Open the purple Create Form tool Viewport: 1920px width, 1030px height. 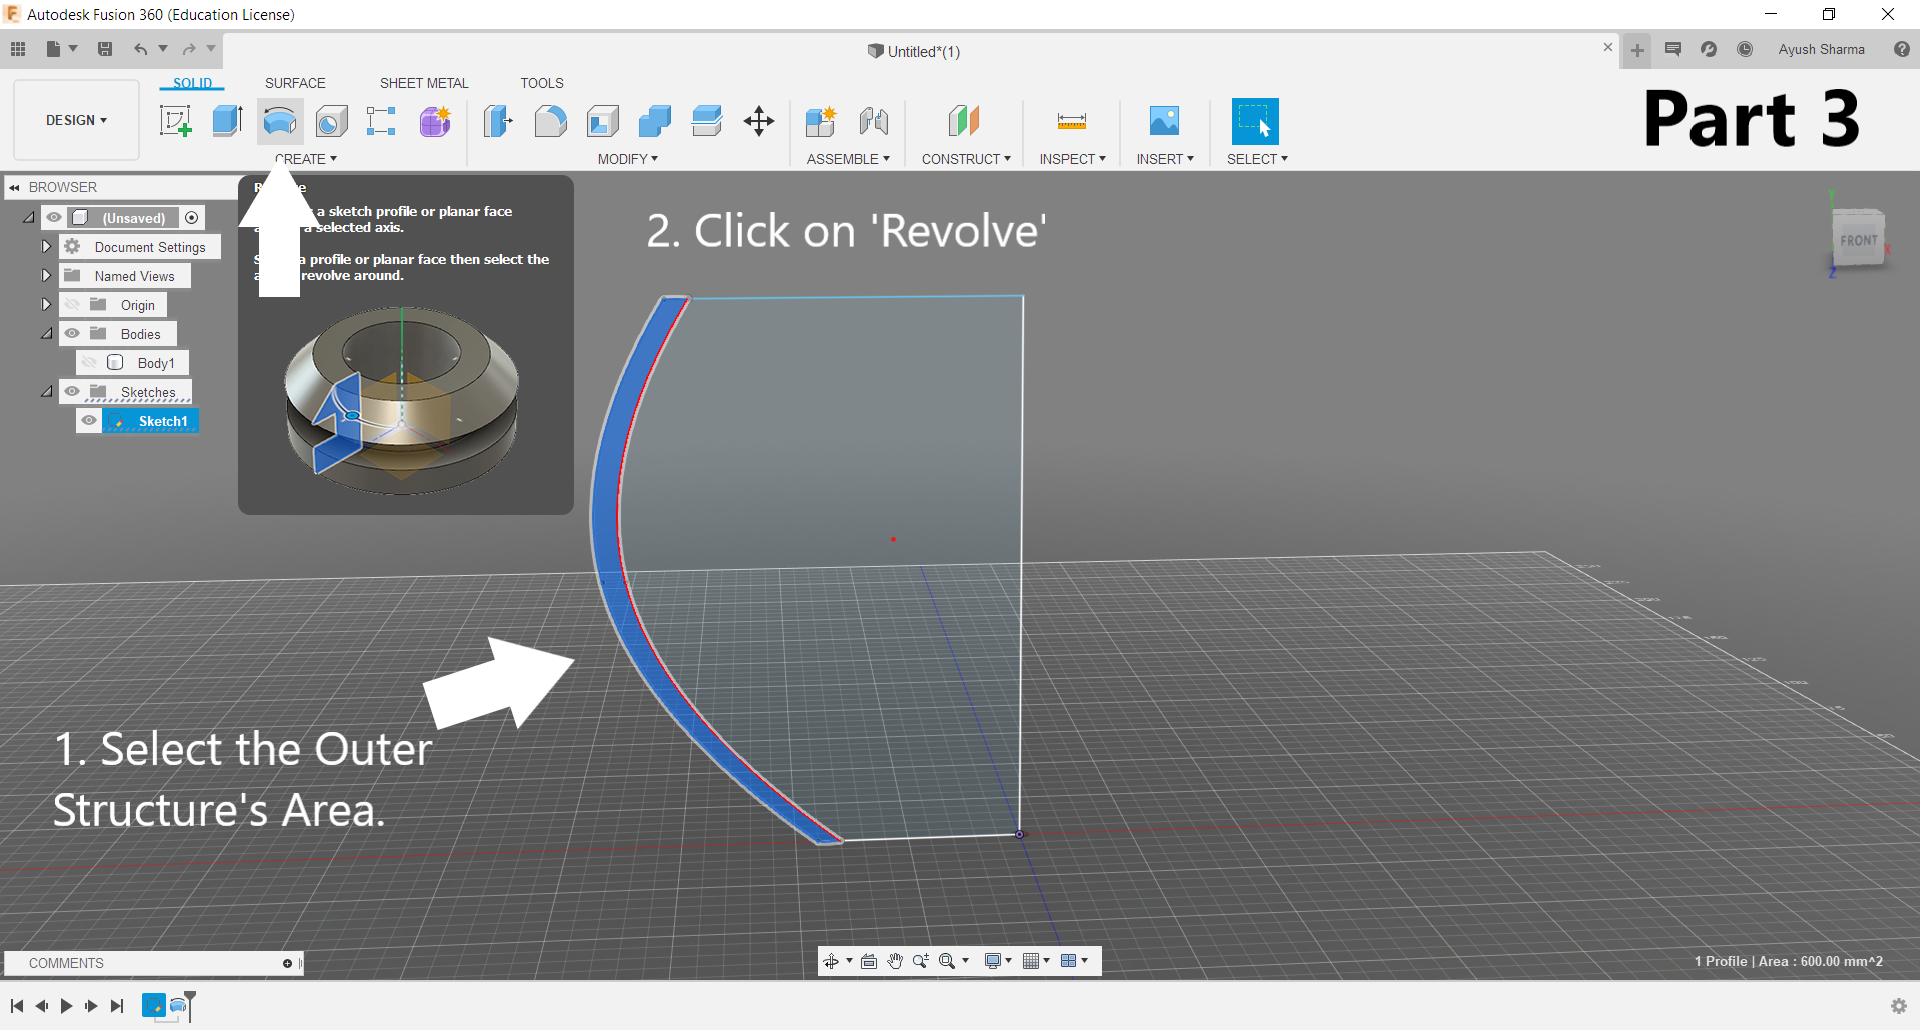pos(435,122)
